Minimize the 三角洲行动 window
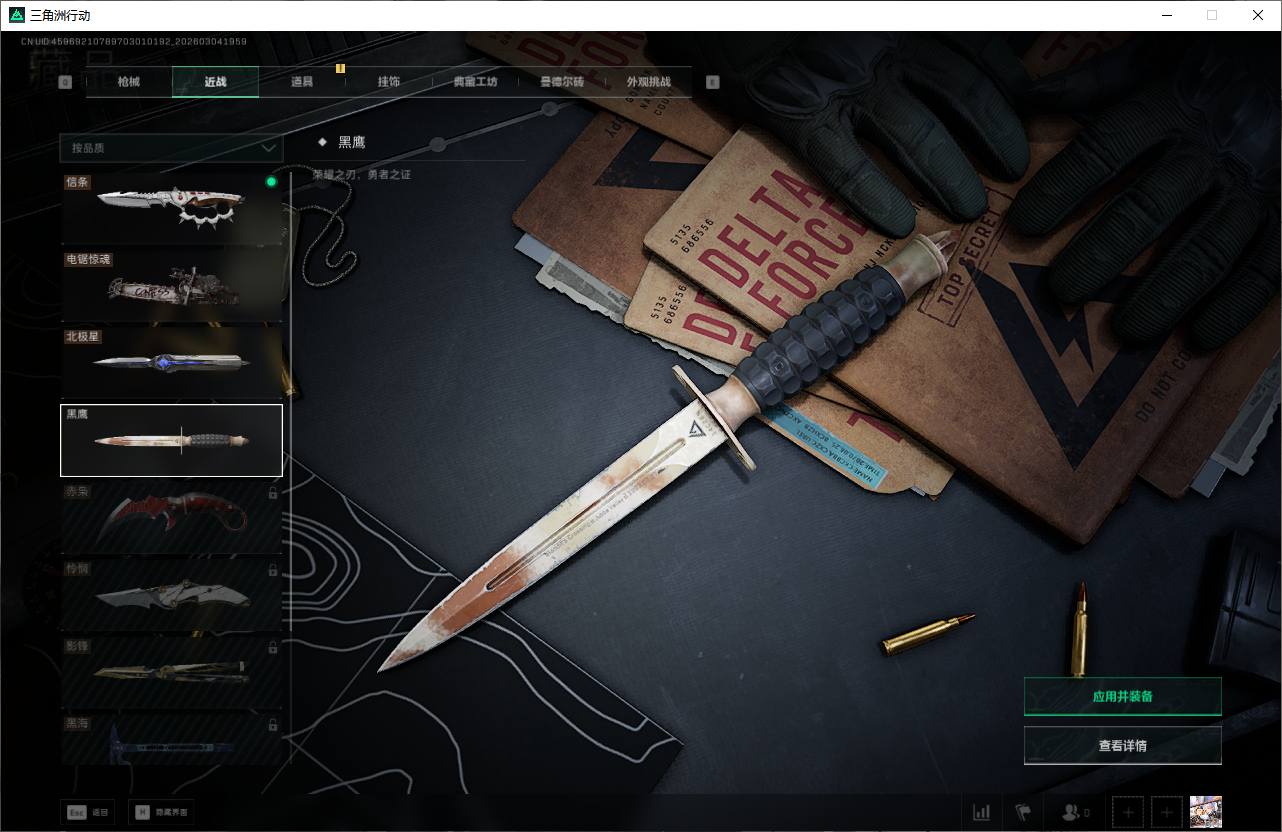Image resolution: width=1282 pixels, height=832 pixels. click(1167, 15)
